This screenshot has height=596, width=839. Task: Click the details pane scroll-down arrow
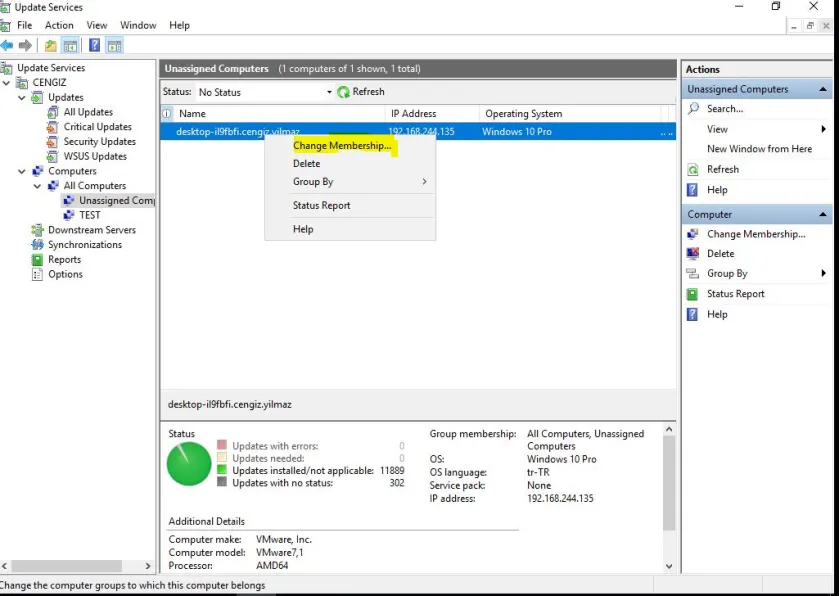(x=669, y=566)
